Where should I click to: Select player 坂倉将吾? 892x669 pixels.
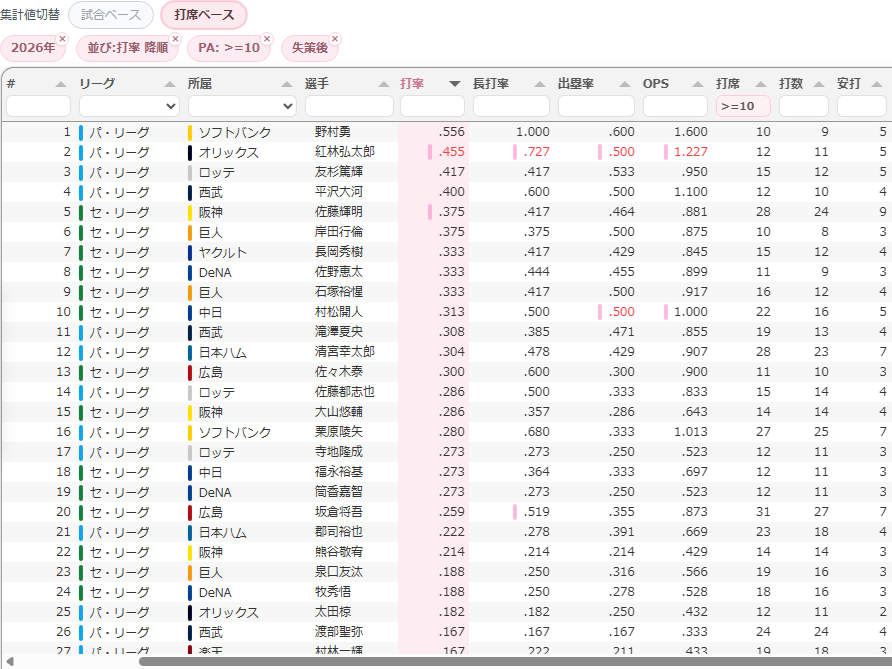339,512
